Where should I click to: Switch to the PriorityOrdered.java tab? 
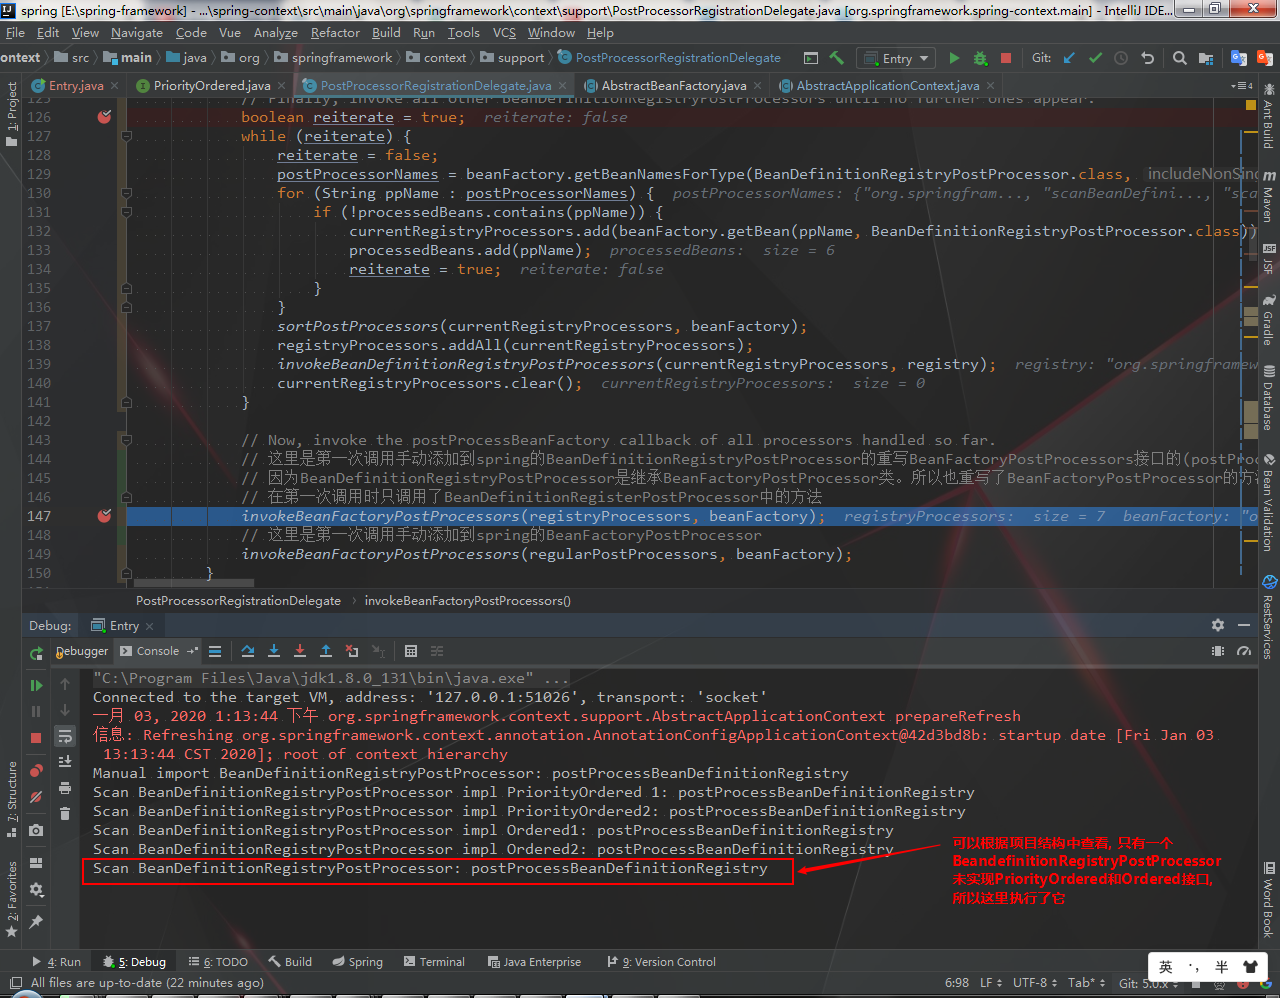coord(211,86)
